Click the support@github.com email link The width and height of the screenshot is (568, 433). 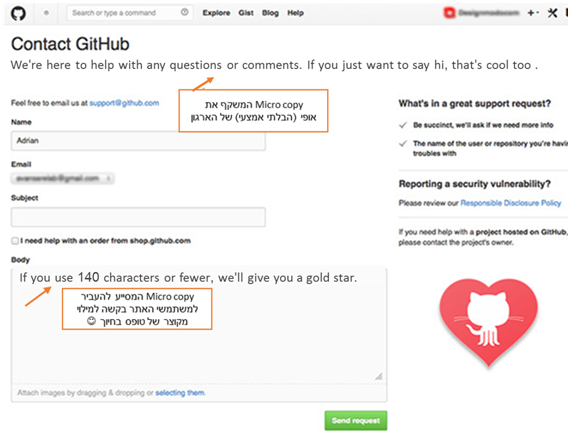124,103
